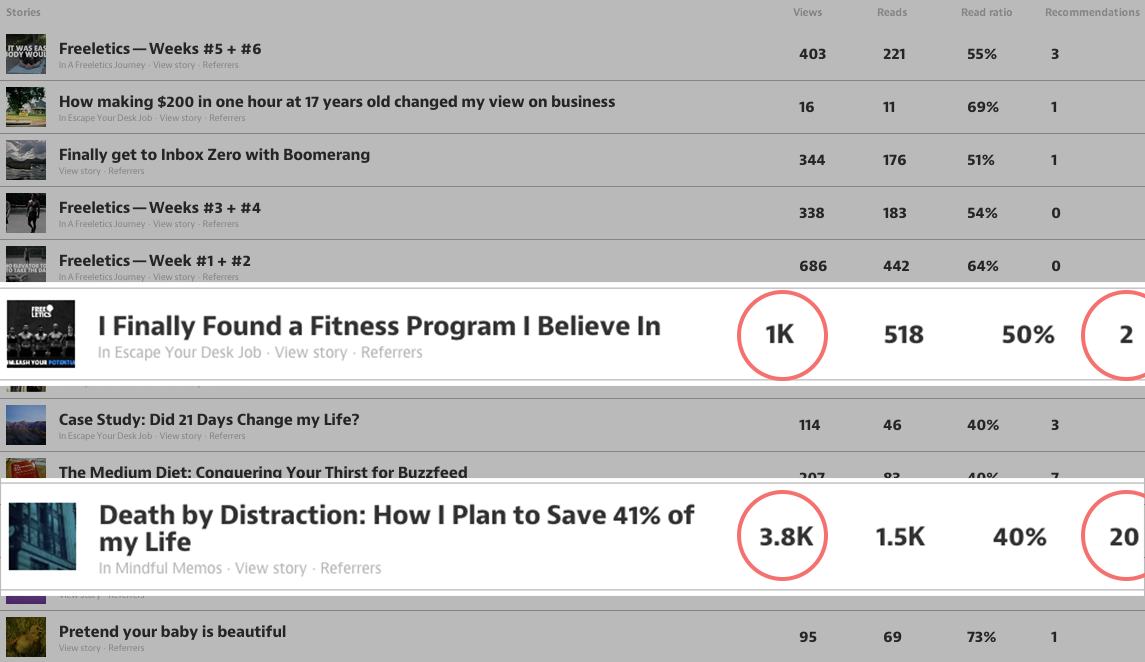Viewport: 1145px width, 662px height.
Task: Open the Death by Distraction thumbnail
Action: click(42, 536)
